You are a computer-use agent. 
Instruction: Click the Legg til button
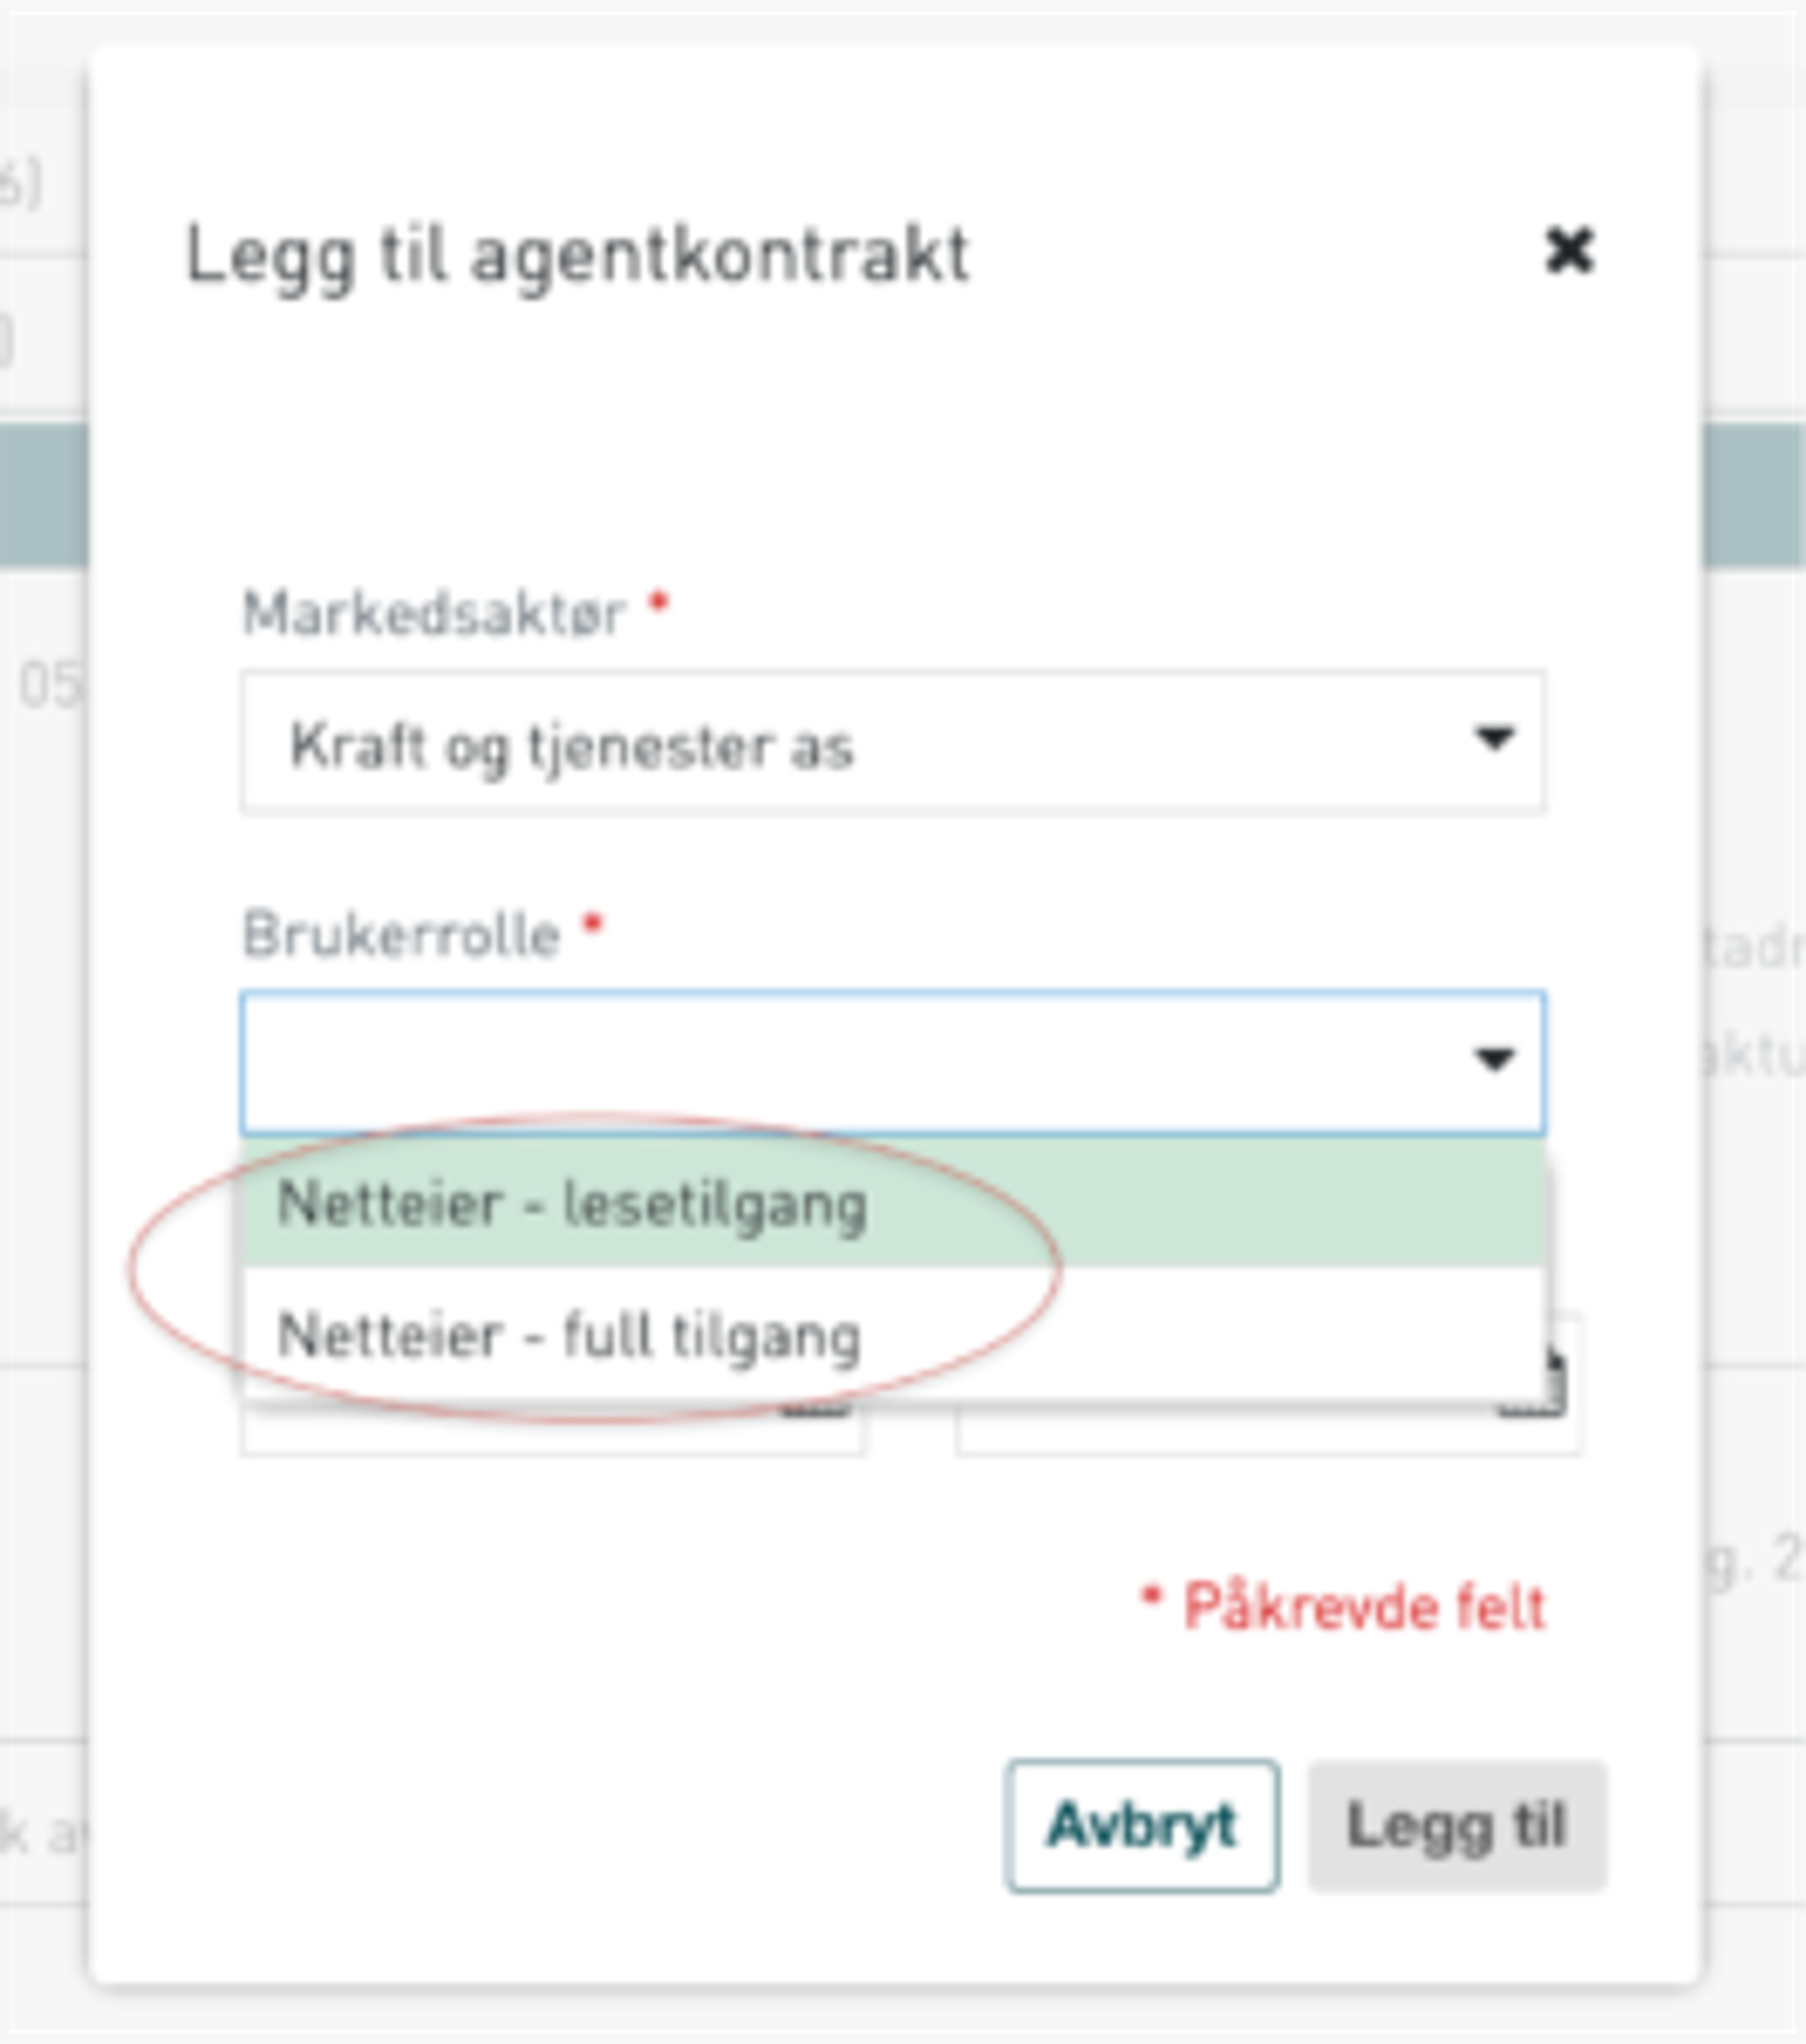pos(1457,1826)
